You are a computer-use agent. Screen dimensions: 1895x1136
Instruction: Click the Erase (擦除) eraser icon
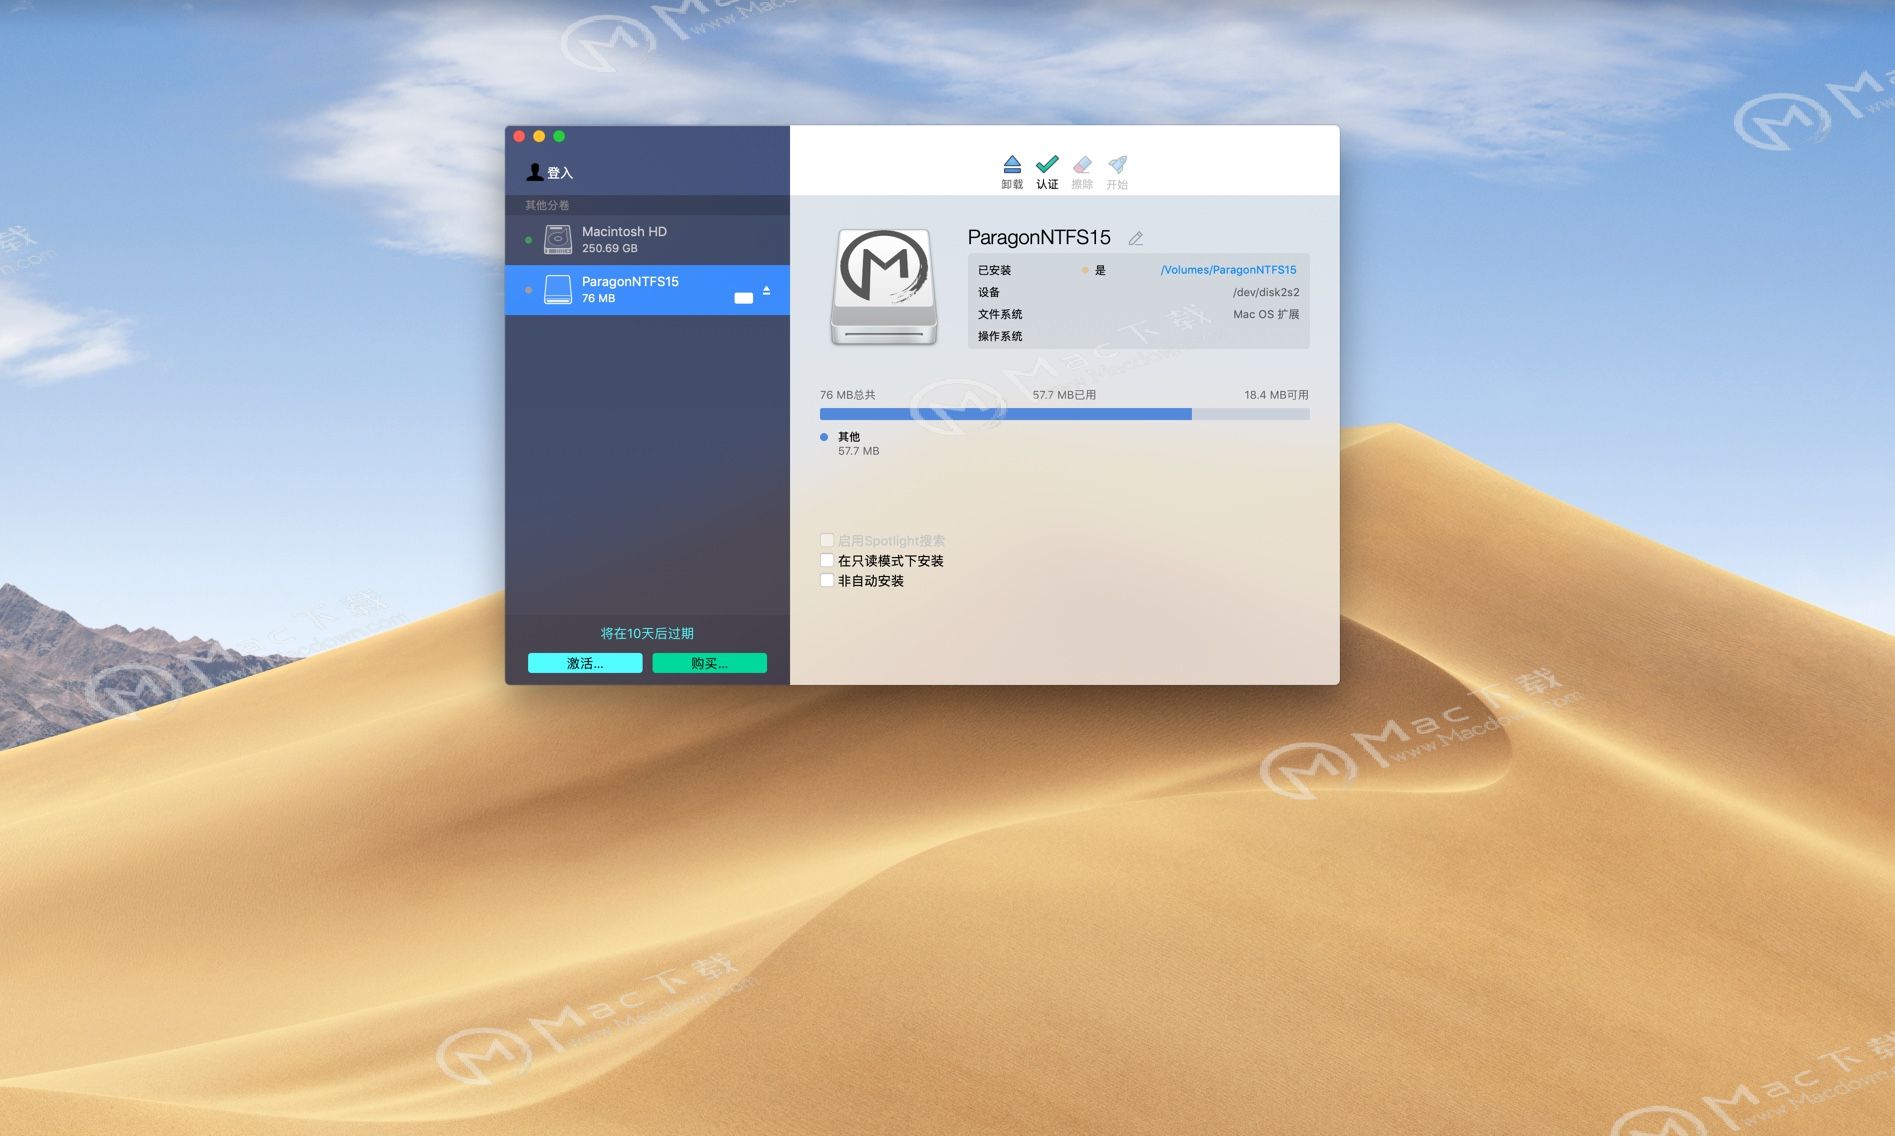tap(1082, 164)
